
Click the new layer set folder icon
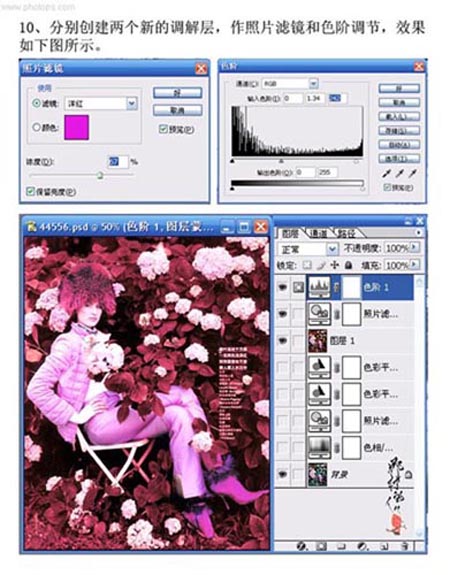point(341,546)
